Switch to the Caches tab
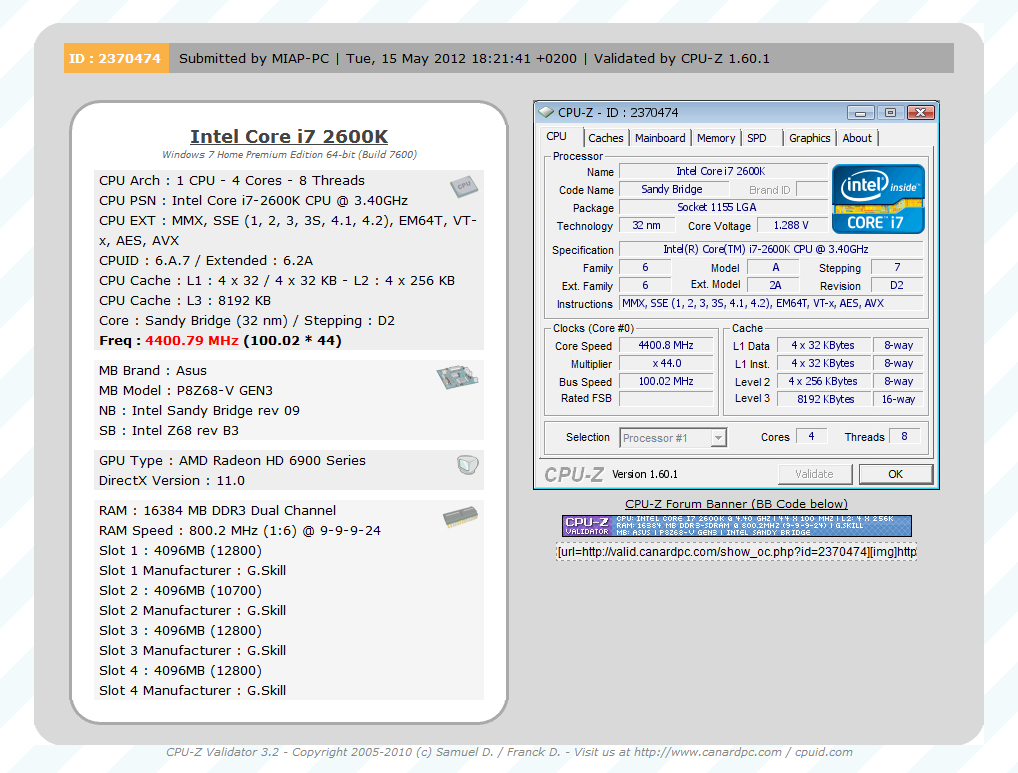The height and width of the screenshot is (773, 1018). point(605,138)
